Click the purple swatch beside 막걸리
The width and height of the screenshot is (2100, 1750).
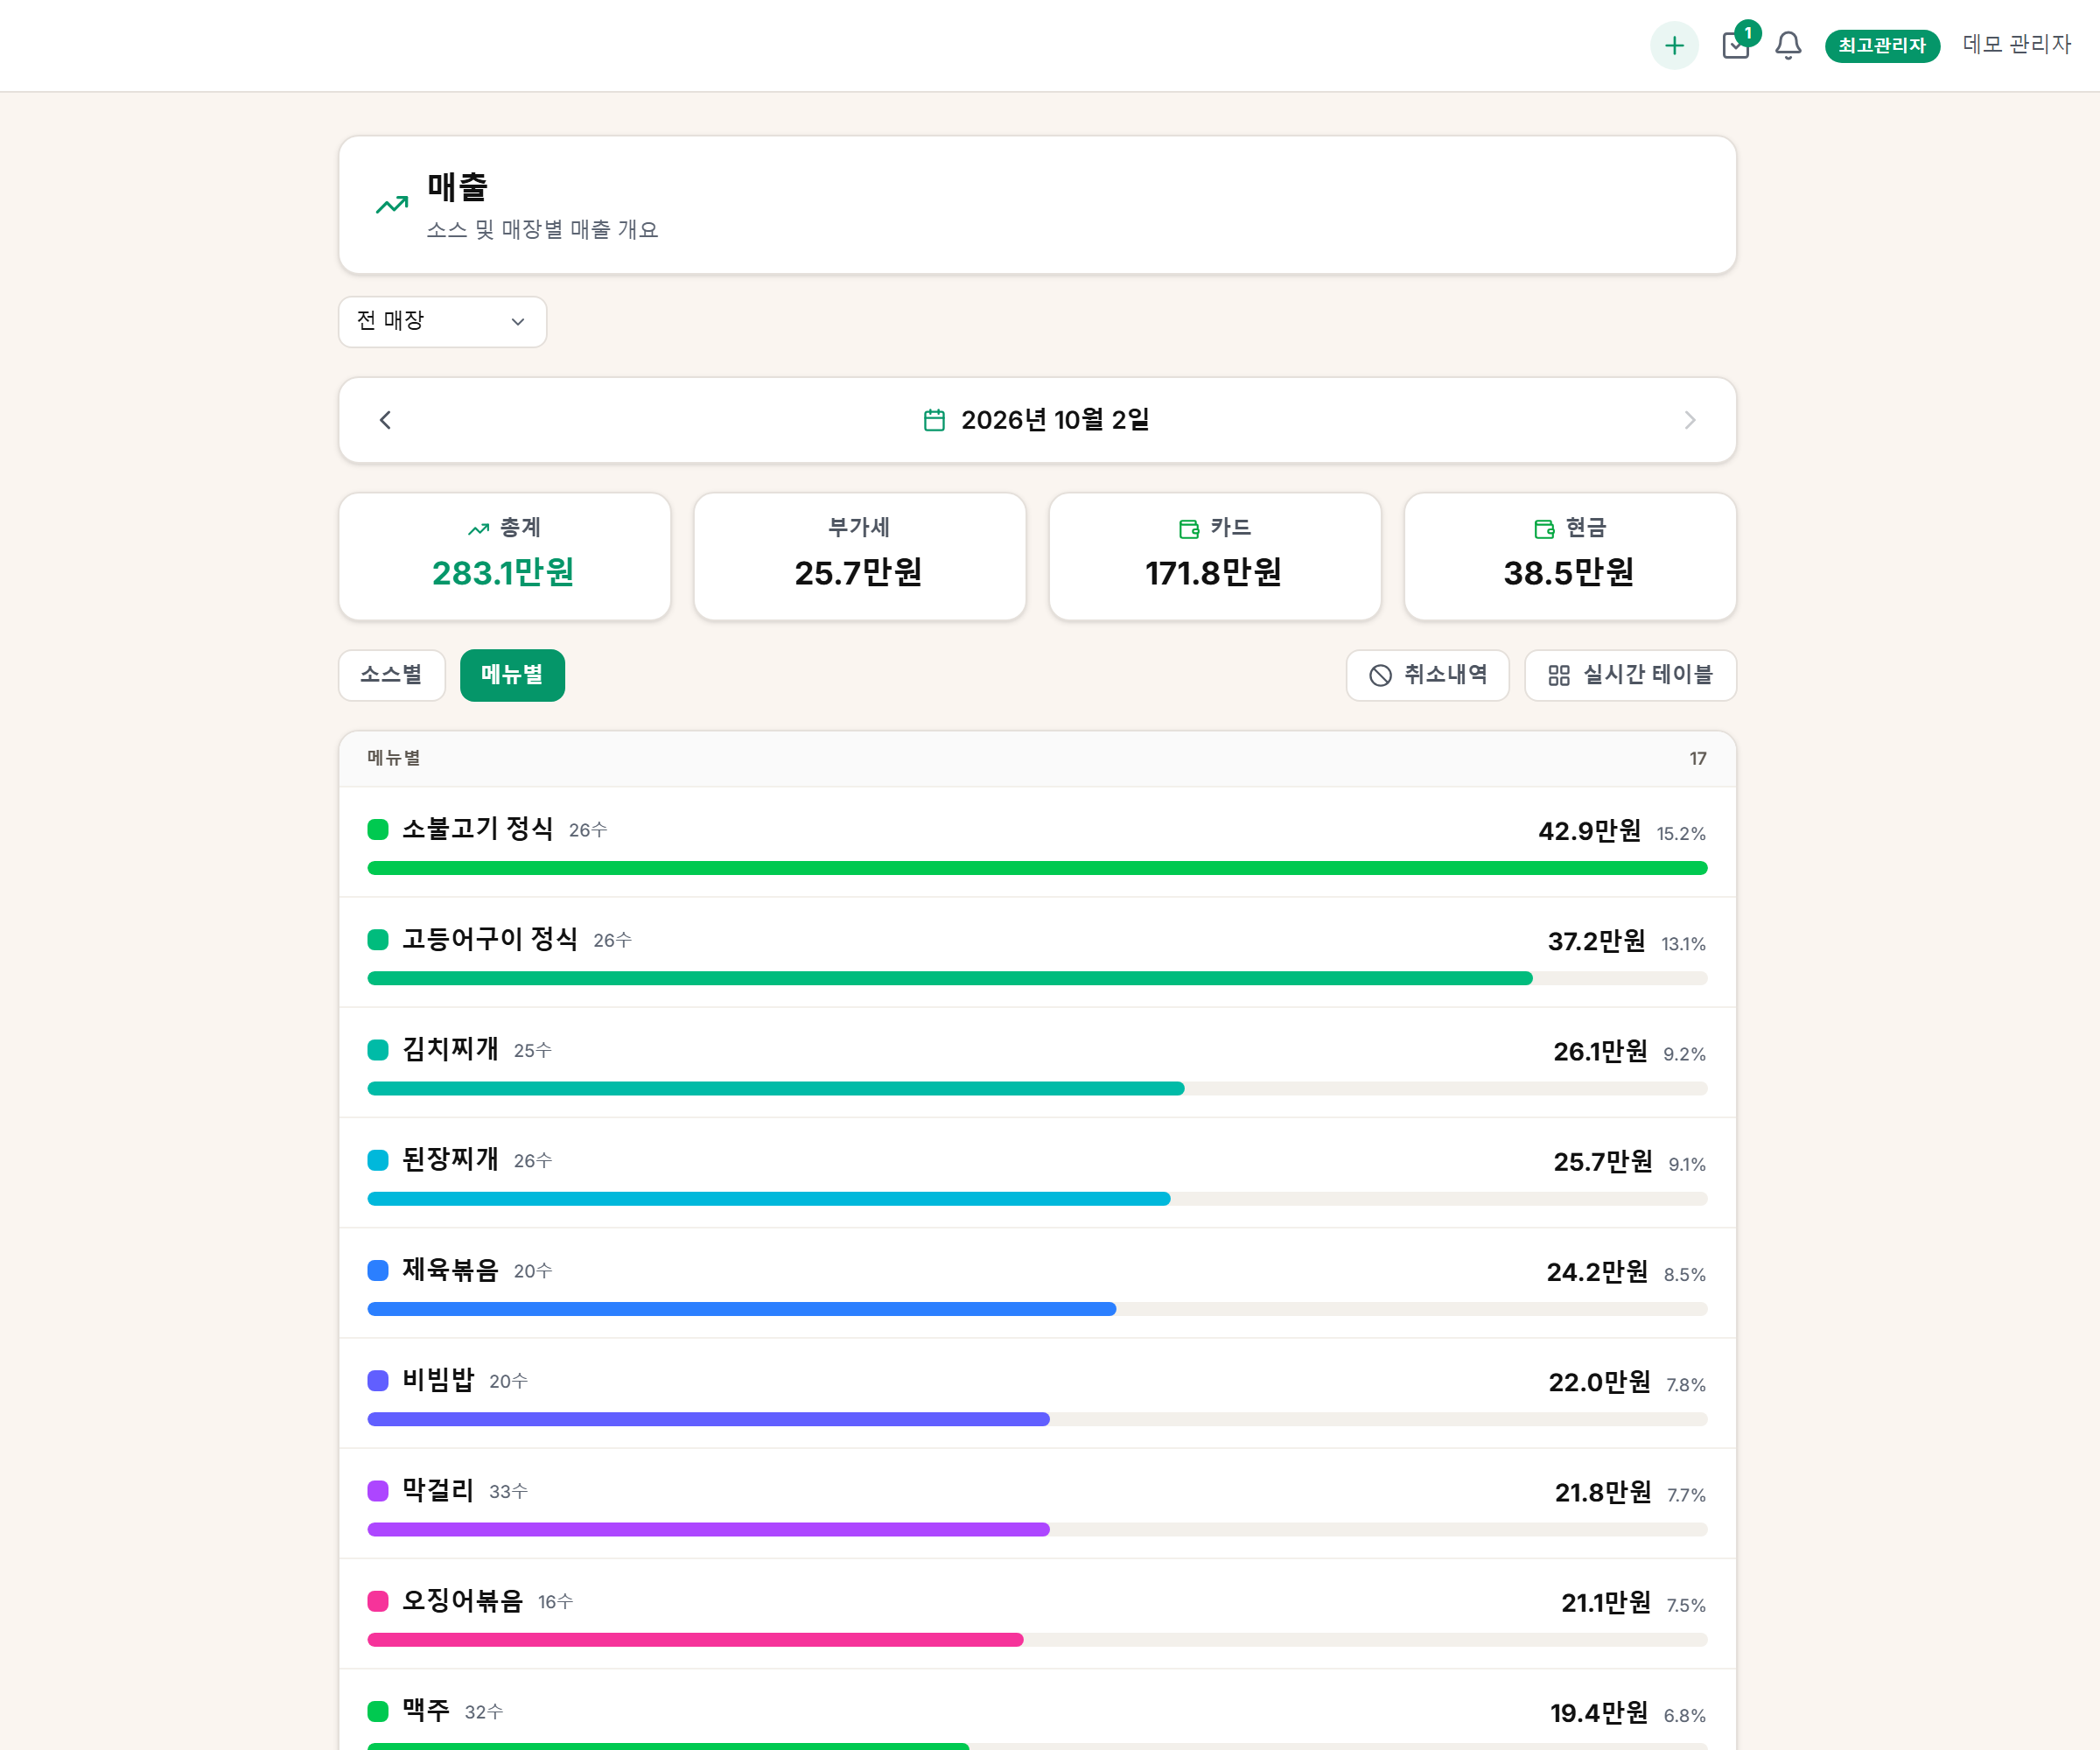coord(378,1490)
